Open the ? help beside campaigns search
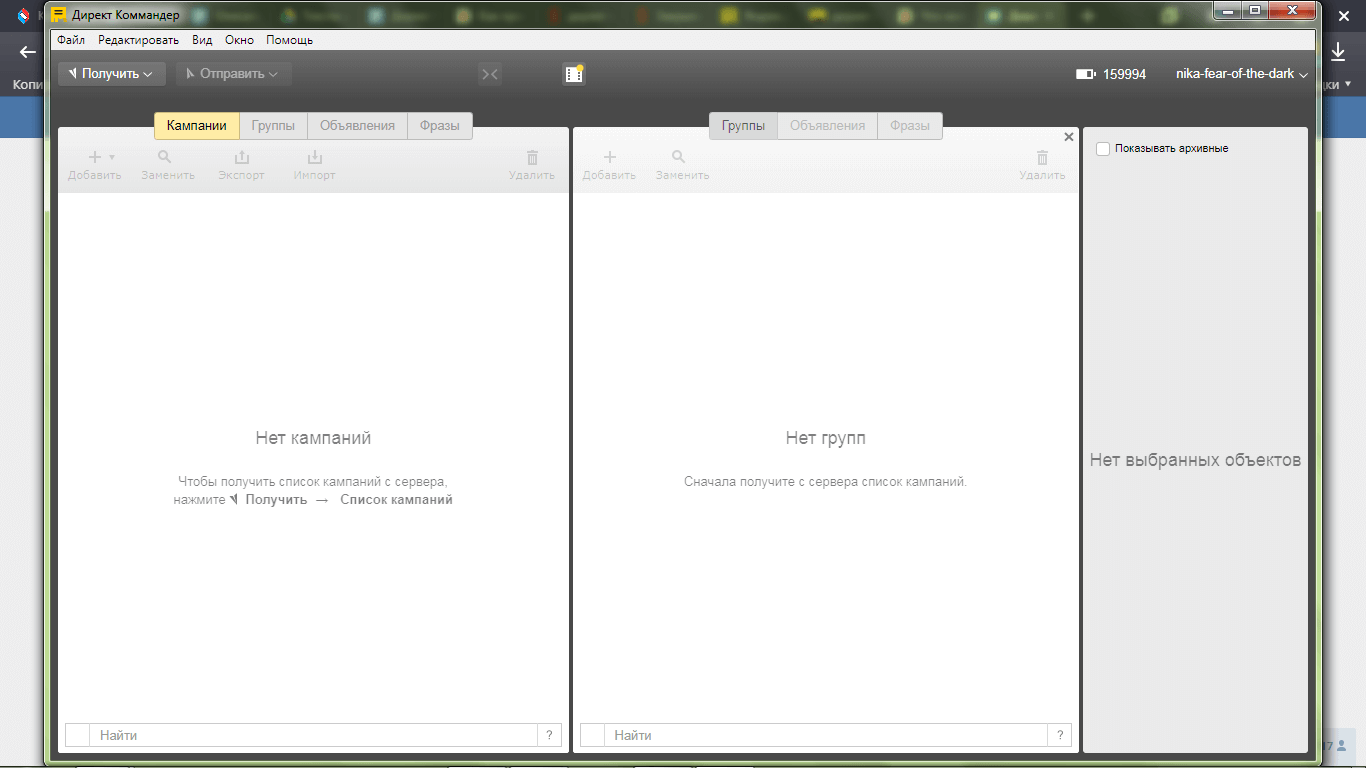The image size is (1366, 768). pyautogui.click(x=549, y=735)
